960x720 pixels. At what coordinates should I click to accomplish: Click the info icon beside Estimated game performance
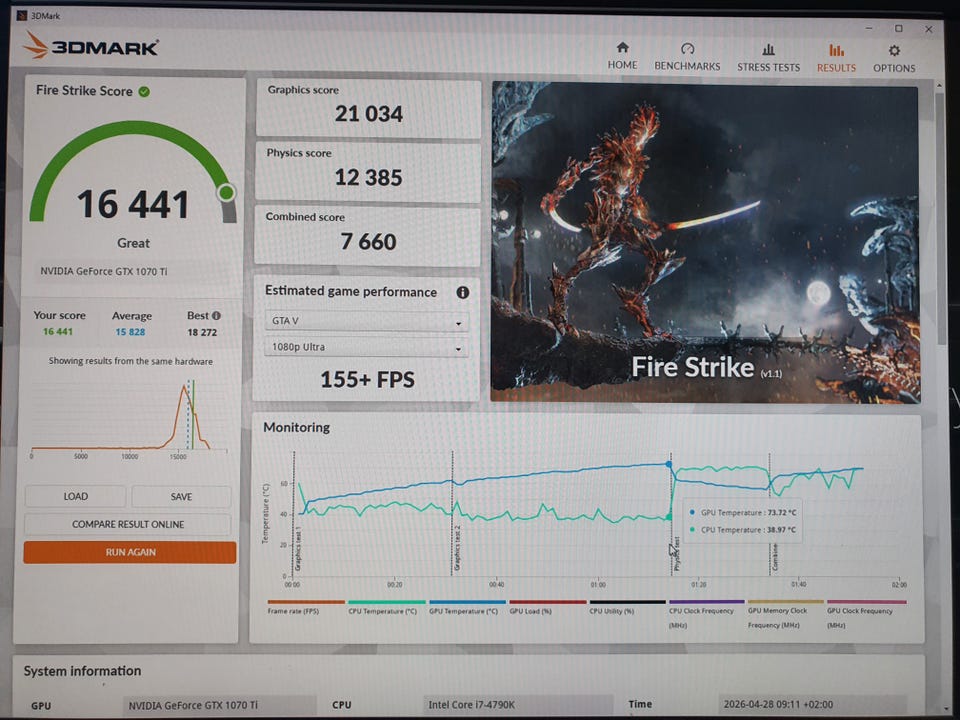click(462, 293)
